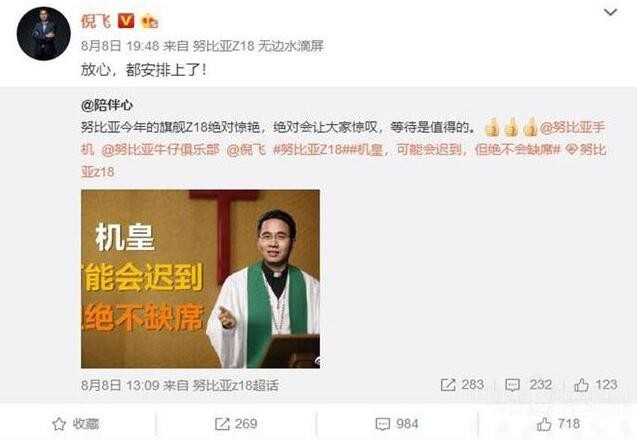Click the repost button showing 269
637x440 pixels.
tap(236, 424)
